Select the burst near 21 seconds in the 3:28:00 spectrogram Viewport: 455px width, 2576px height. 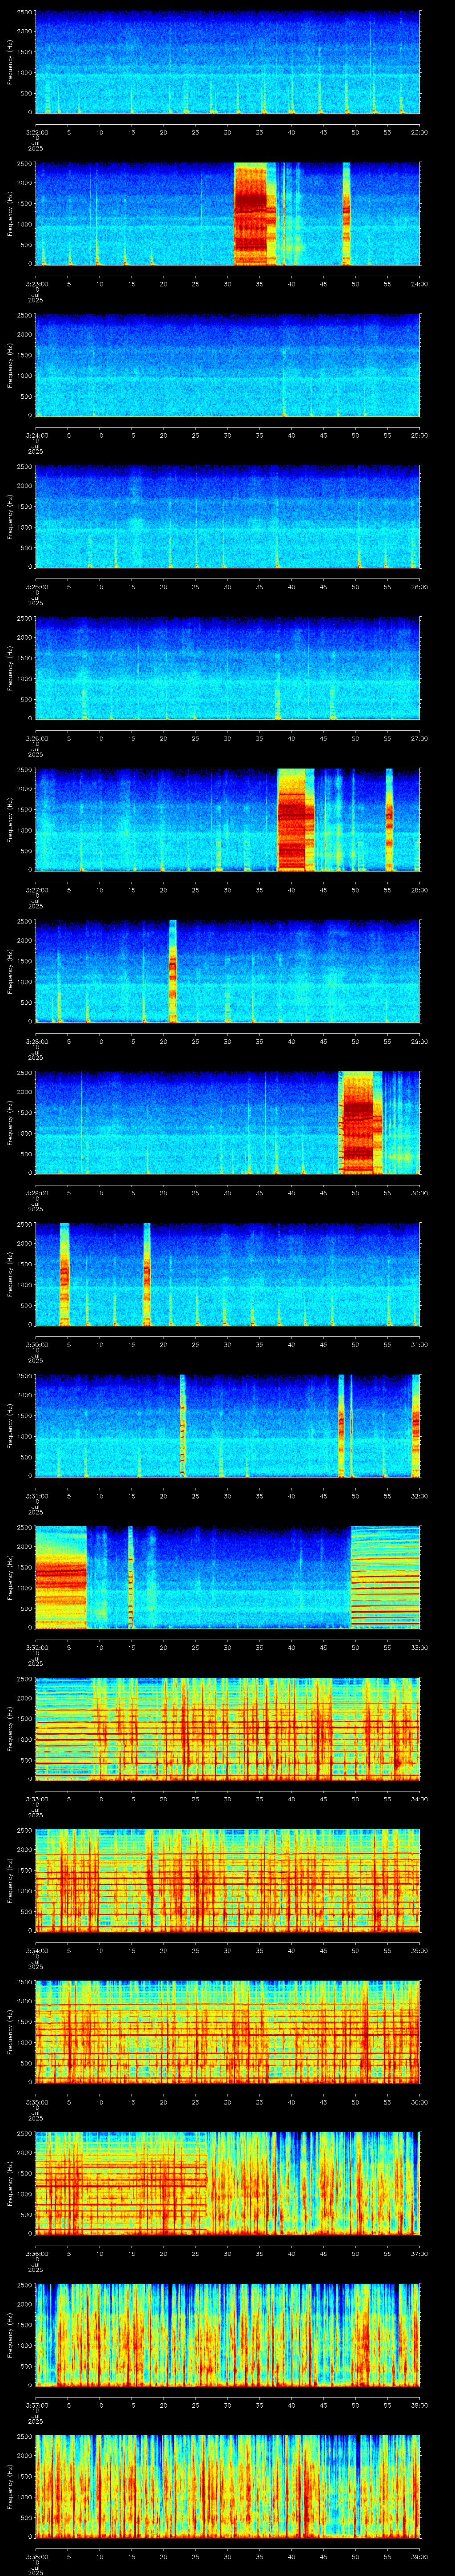pyautogui.click(x=173, y=970)
